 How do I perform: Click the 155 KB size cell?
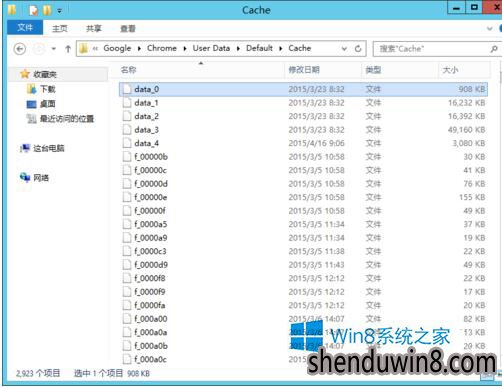472,197
